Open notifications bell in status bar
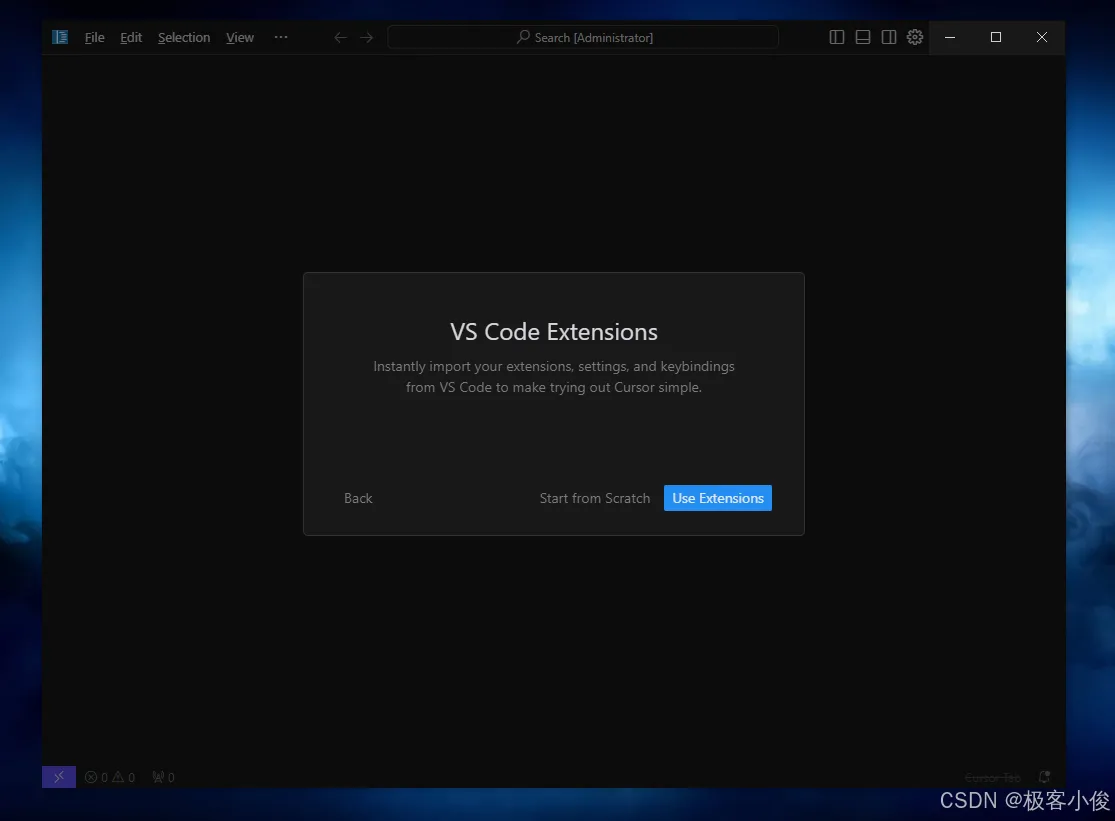Screen dimensions: 1115x821 [x=1045, y=777]
